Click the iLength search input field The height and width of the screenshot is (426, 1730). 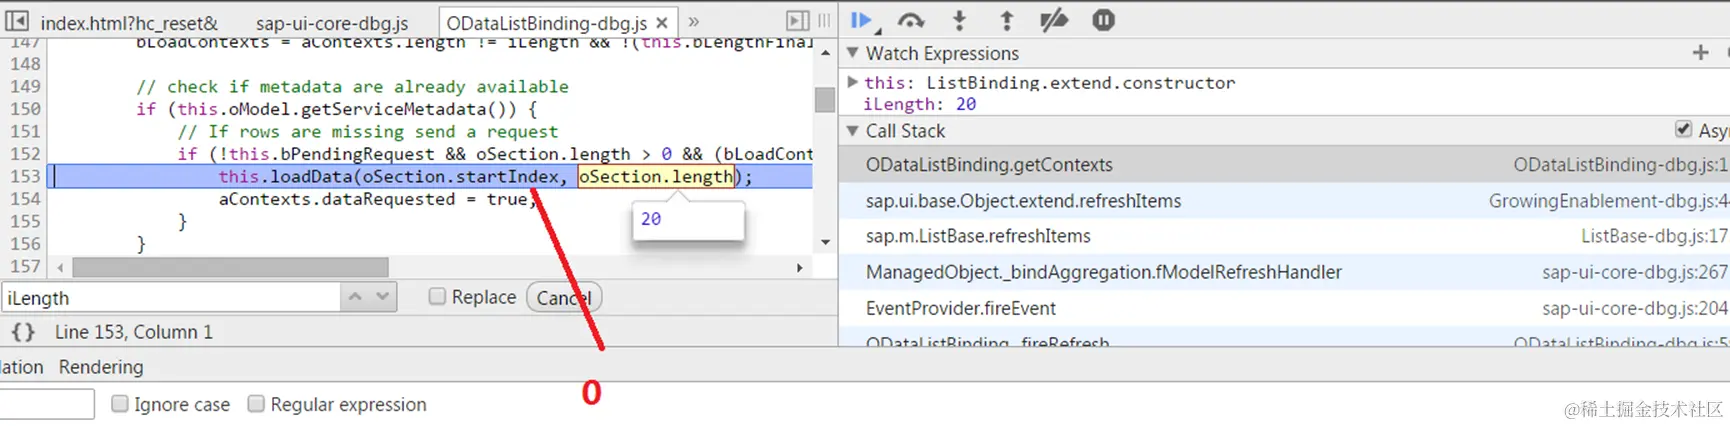pos(171,298)
